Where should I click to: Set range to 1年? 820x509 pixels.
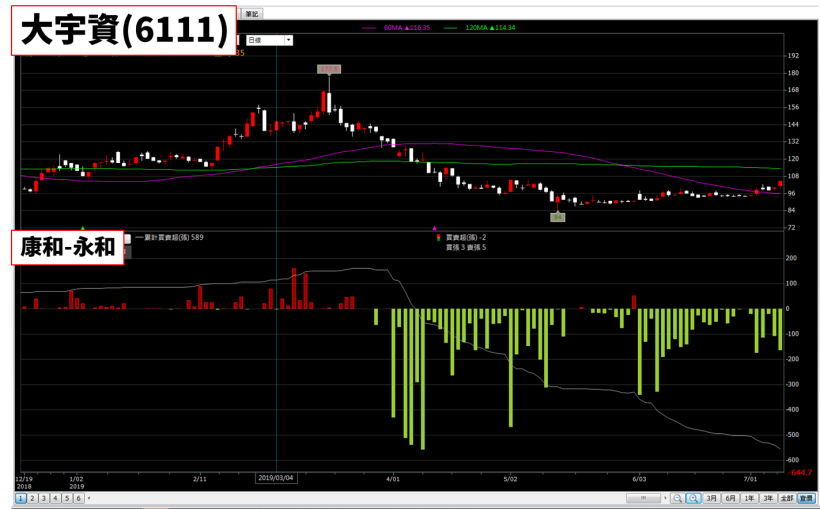point(749,498)
